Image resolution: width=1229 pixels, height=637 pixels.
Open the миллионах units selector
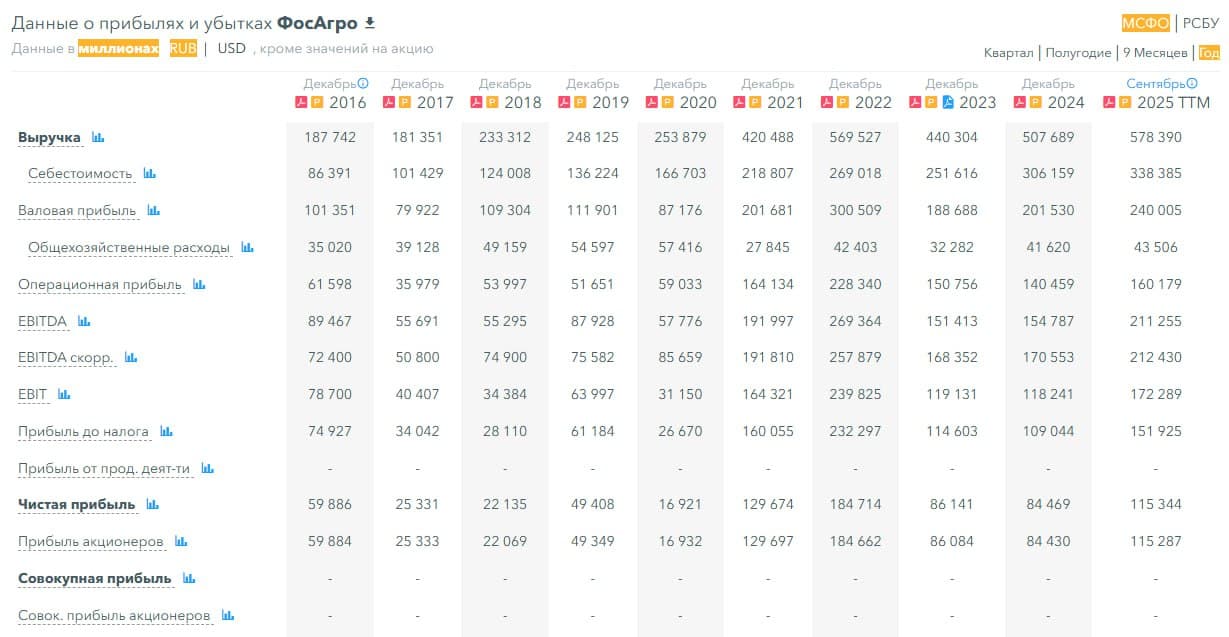(118, 48)
